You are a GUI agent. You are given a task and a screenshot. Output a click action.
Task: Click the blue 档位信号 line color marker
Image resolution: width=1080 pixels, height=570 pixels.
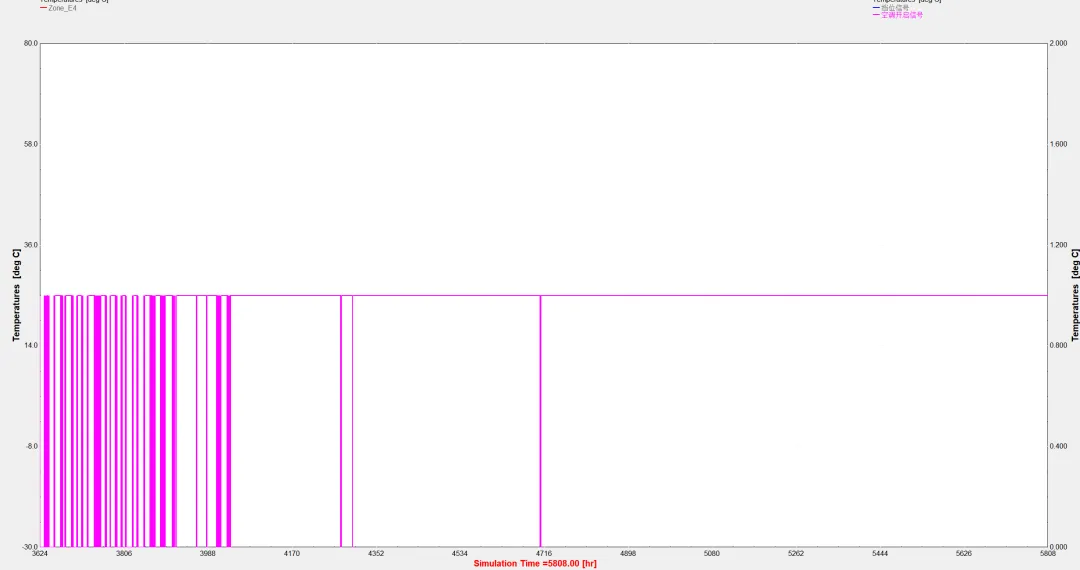pyautogui.click(x=876, y=8)
